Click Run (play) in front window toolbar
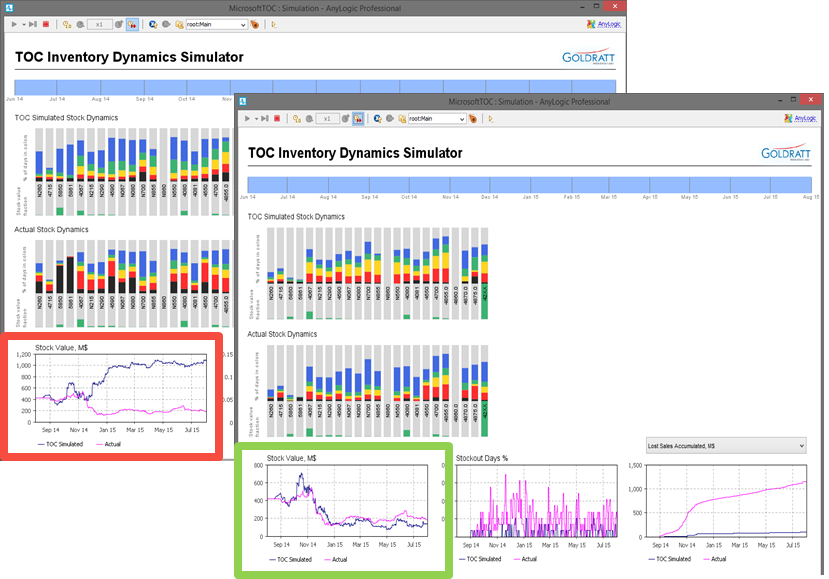The width and height of the screenshot is (829, 579). 247,118
